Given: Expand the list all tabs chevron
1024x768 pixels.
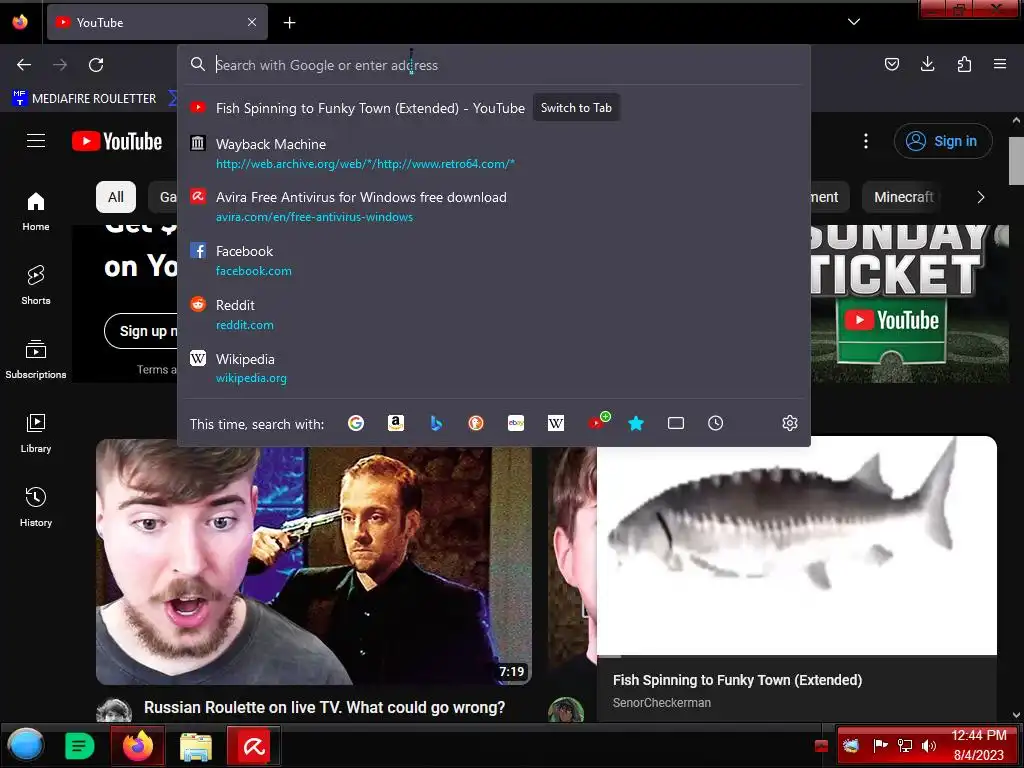Looking at the screenshot, I should click(x=854, y=22).
